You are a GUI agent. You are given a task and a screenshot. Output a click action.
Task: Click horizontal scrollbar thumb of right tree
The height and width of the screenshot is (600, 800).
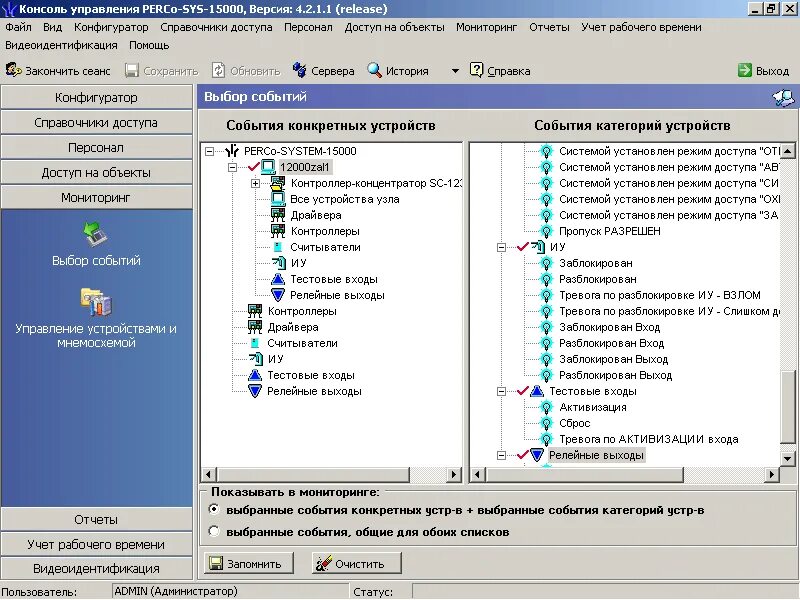[x=584, y=474]
